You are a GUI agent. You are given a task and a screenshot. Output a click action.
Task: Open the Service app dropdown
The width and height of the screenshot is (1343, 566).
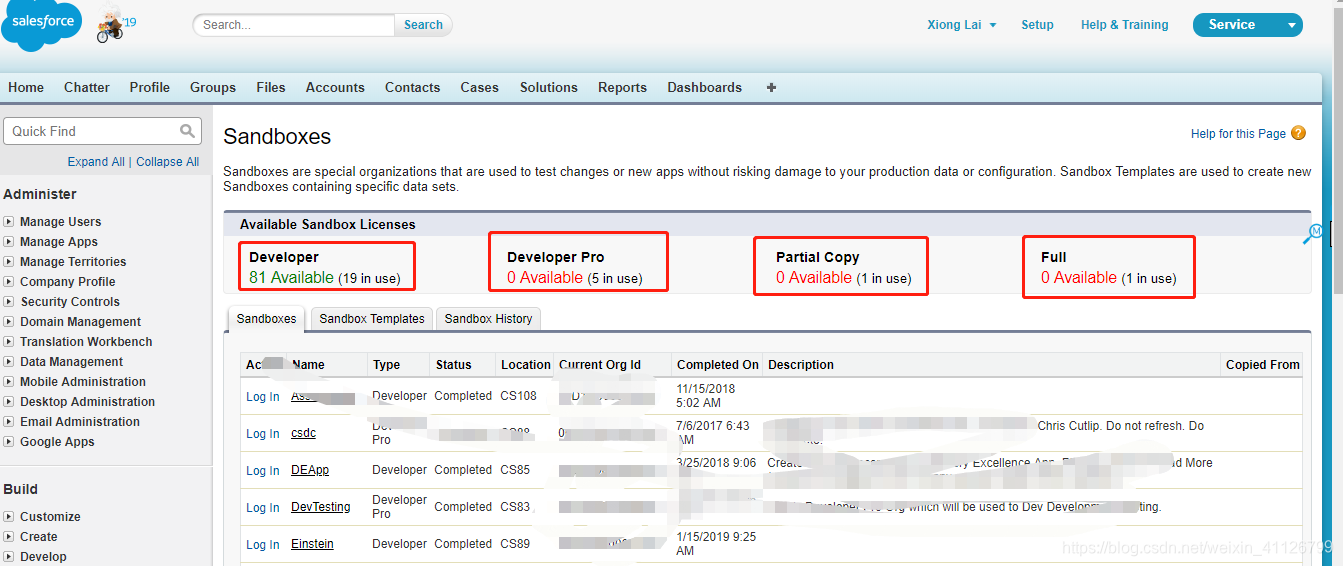tap(1248, 25)
